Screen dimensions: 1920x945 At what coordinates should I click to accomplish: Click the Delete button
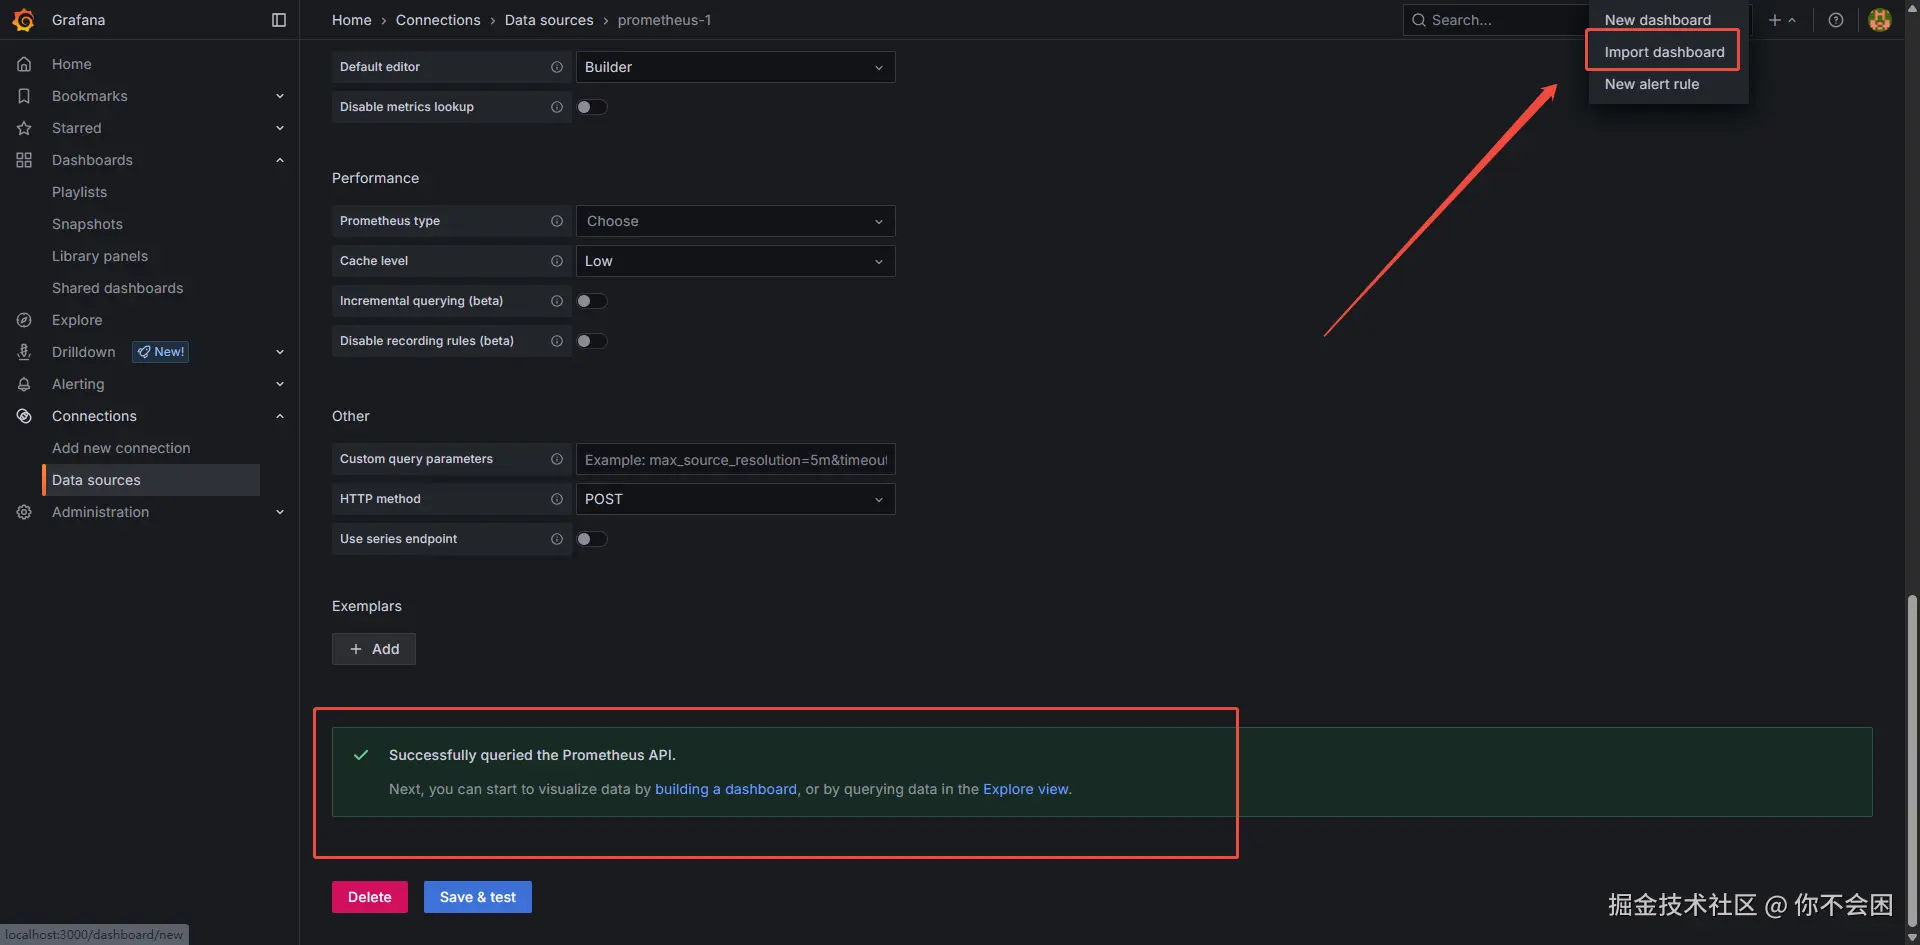(370, 897)
